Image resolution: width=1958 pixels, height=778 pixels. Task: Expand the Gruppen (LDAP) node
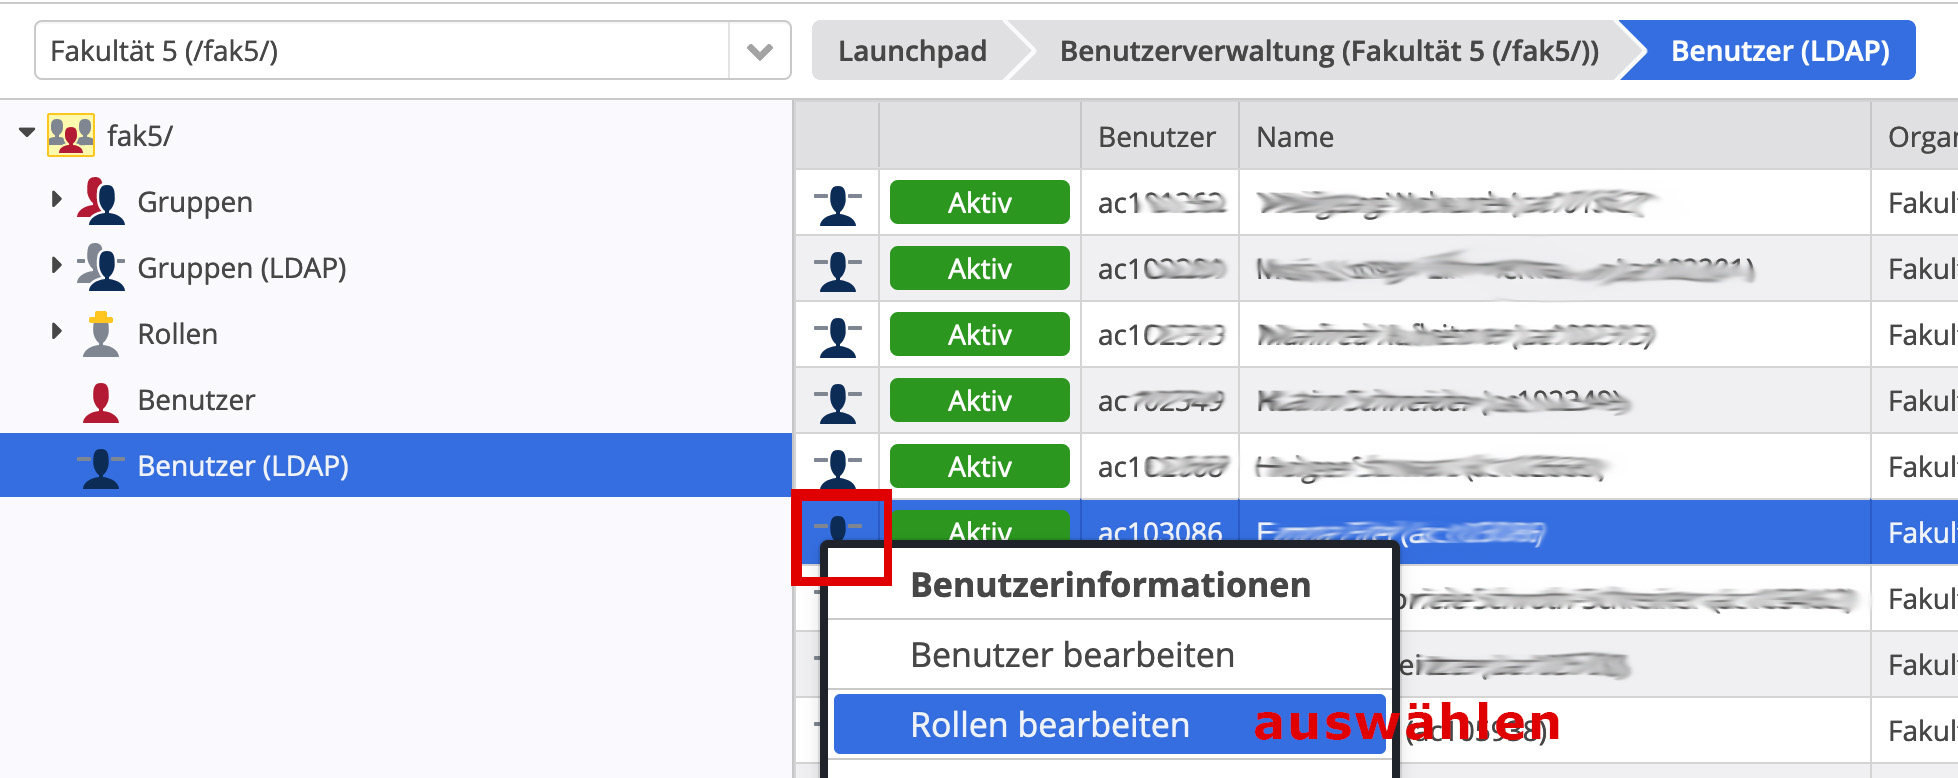pos(57,266)
